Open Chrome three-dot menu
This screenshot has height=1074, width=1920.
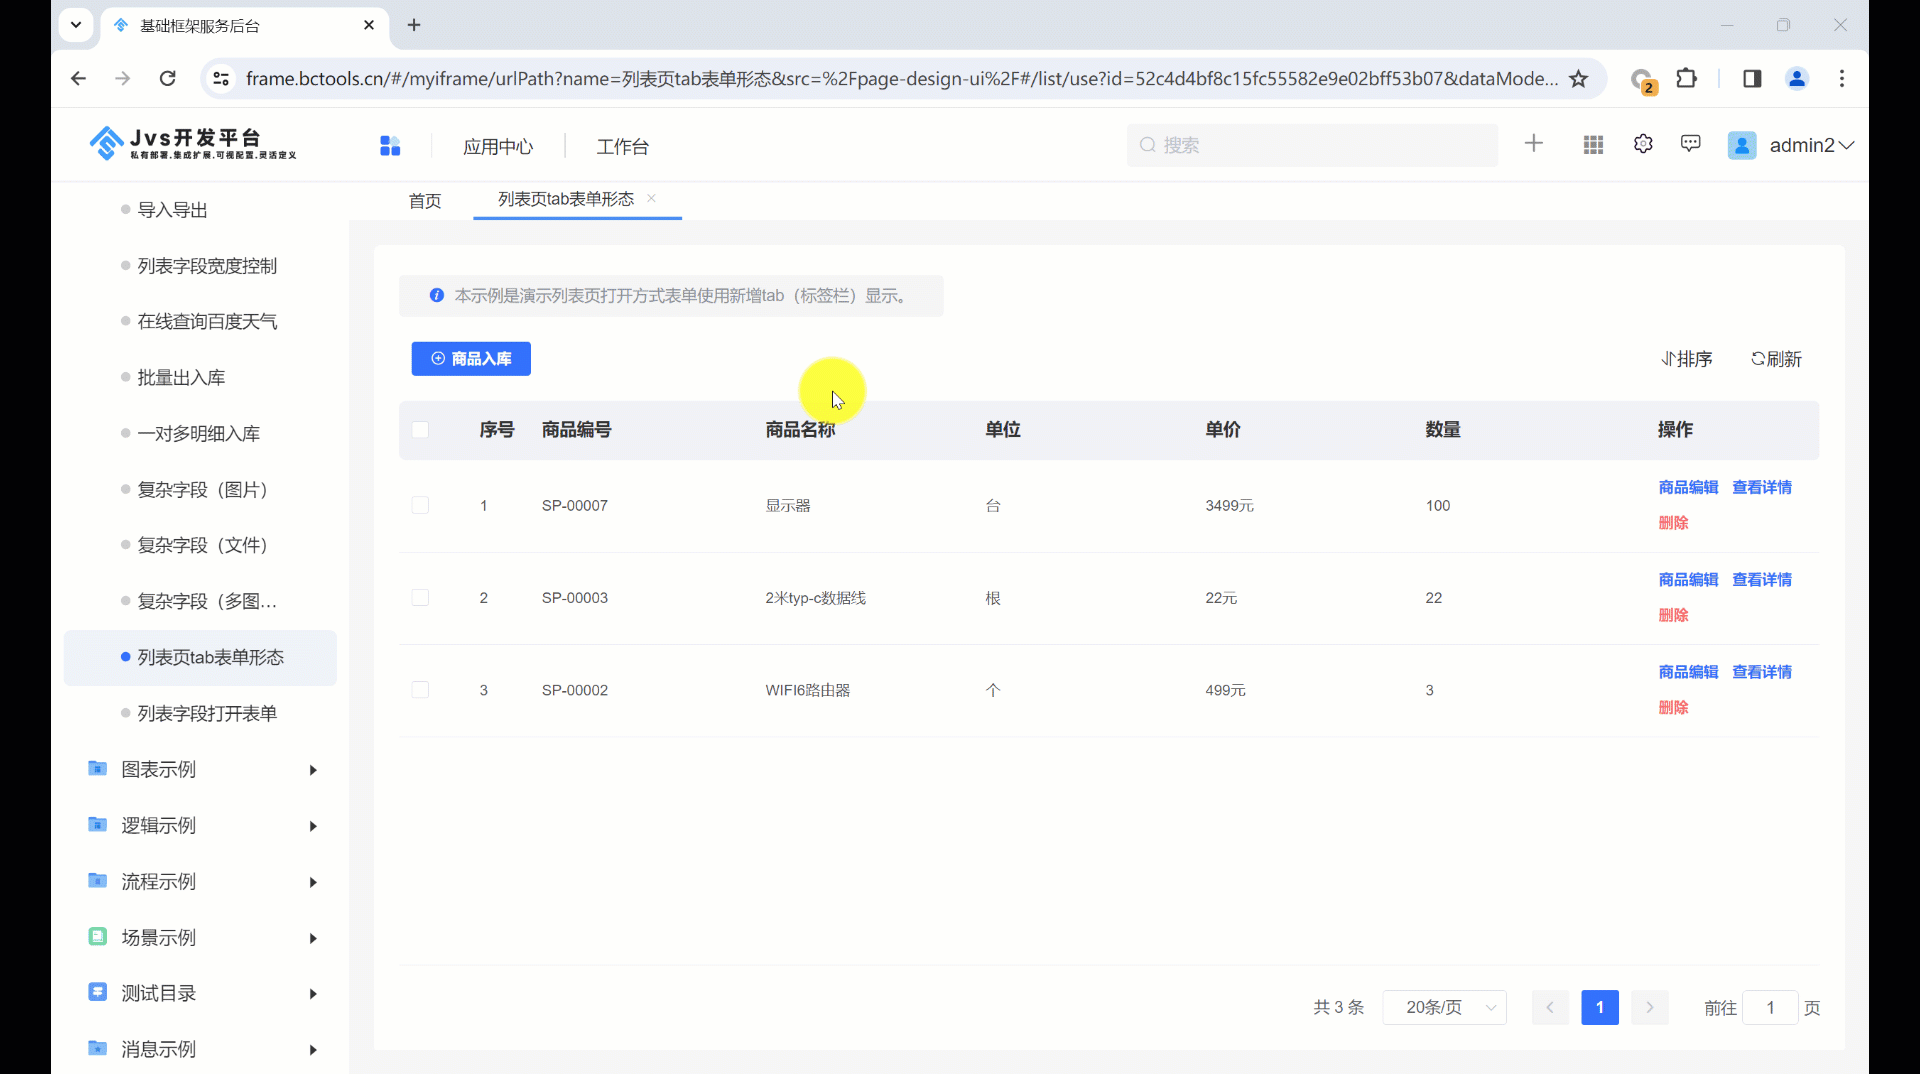(x=1842, y=78)
